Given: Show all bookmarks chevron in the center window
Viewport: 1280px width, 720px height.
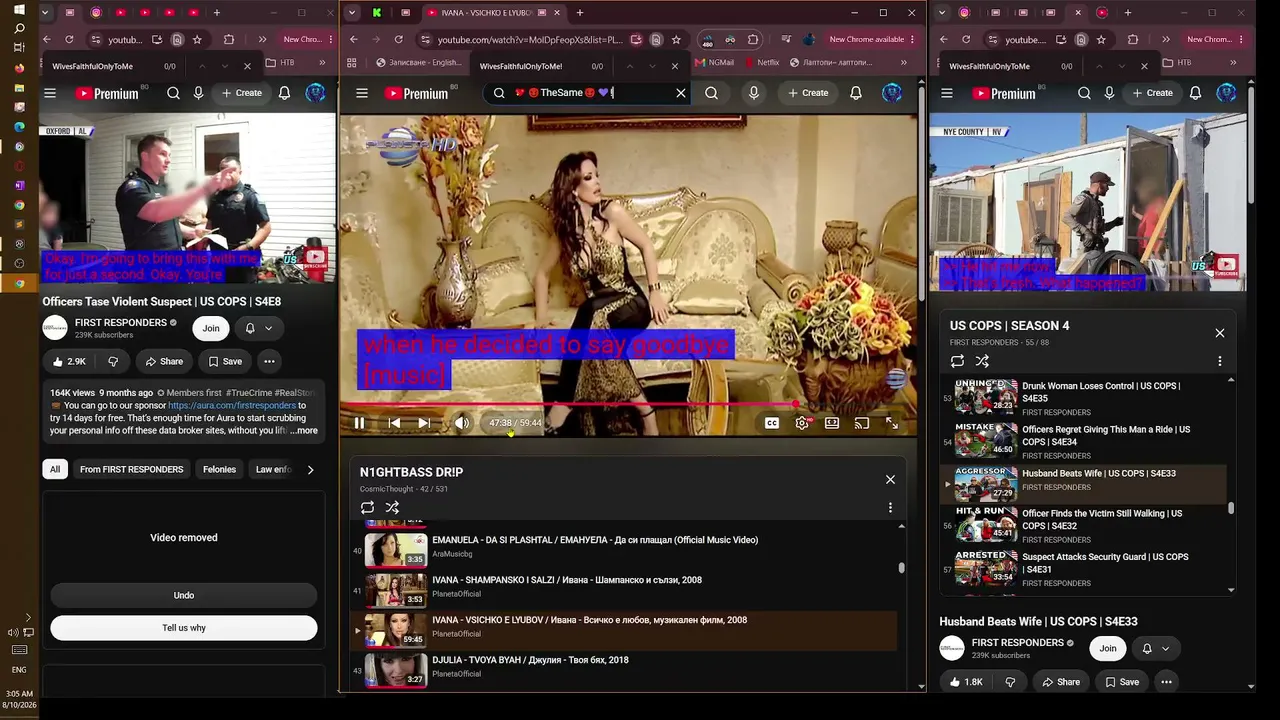Looking at the screenshot, I should [904, 62].
